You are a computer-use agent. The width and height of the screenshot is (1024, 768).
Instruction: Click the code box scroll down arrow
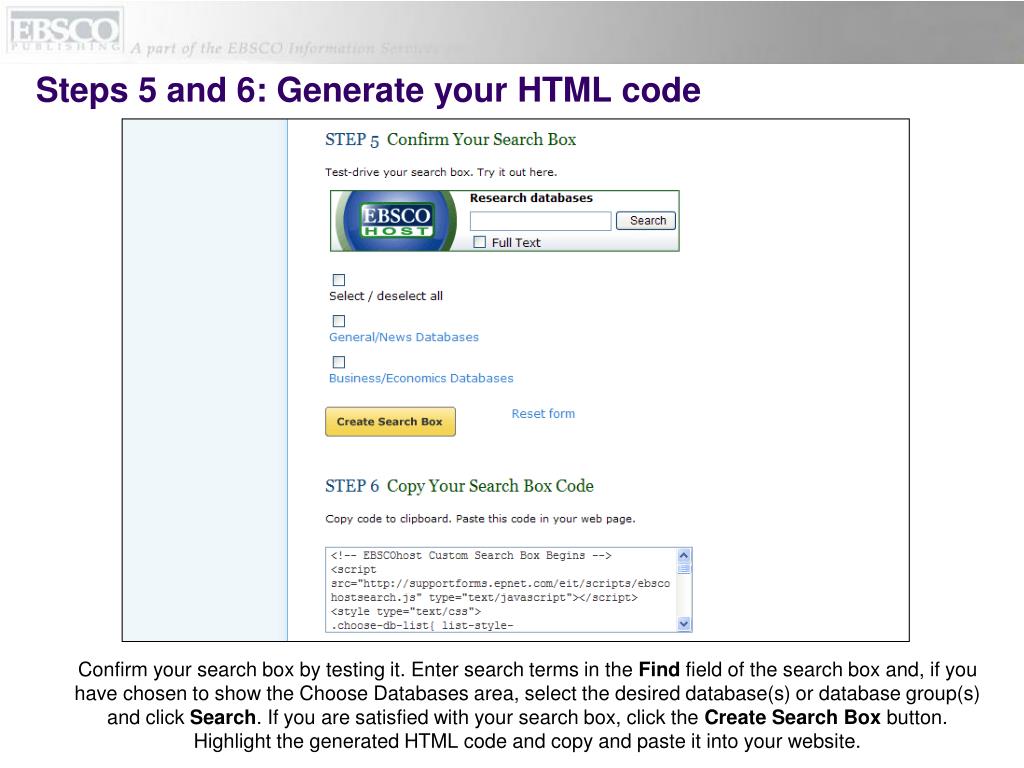pos(684,624)
